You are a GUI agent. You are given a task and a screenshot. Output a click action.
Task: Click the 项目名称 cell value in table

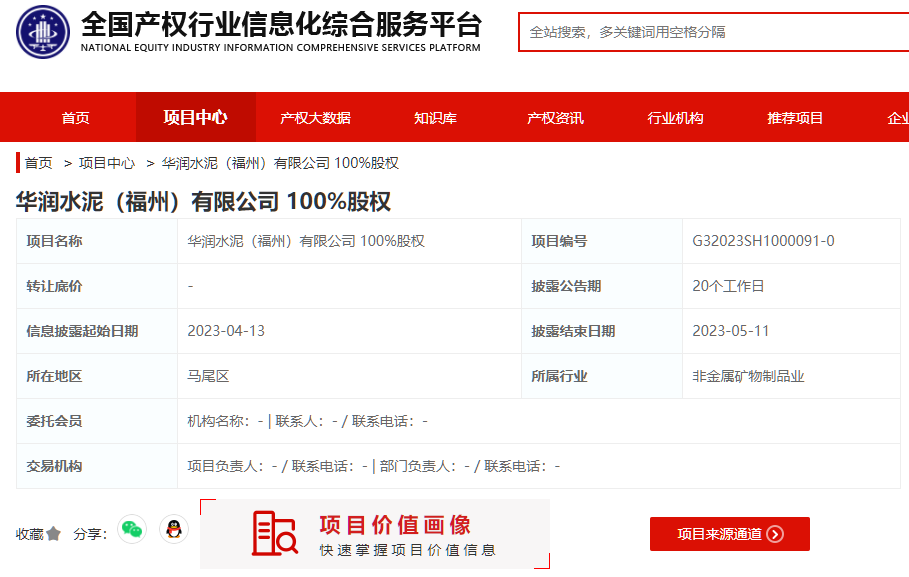click(x=306, y=241)
